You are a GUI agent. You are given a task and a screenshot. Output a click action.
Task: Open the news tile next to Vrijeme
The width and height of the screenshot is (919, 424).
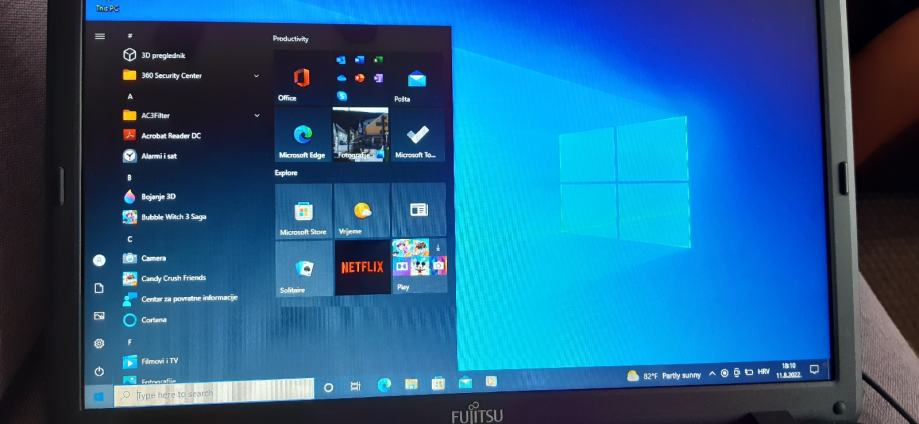point(418,211)
